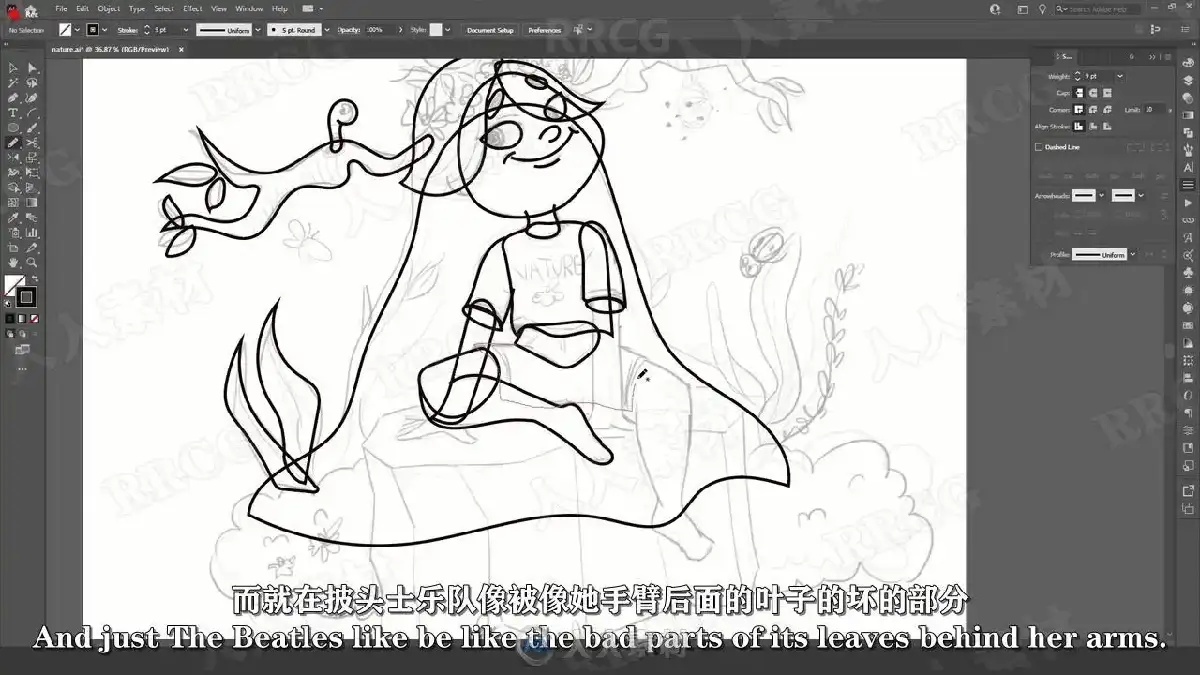Open the Window menu
The height and width of the screenshot is (675, 1200).
(x=249, y=8)
